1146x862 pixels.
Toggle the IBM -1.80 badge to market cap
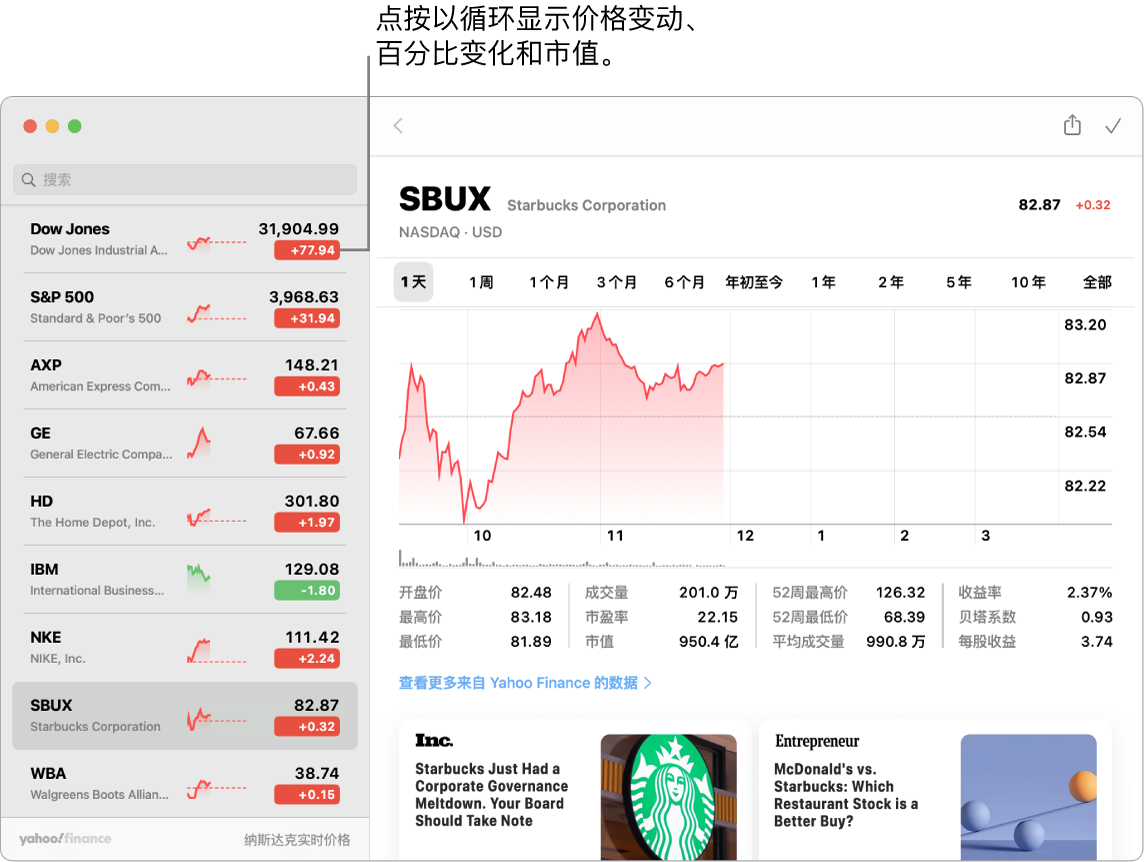306,591
